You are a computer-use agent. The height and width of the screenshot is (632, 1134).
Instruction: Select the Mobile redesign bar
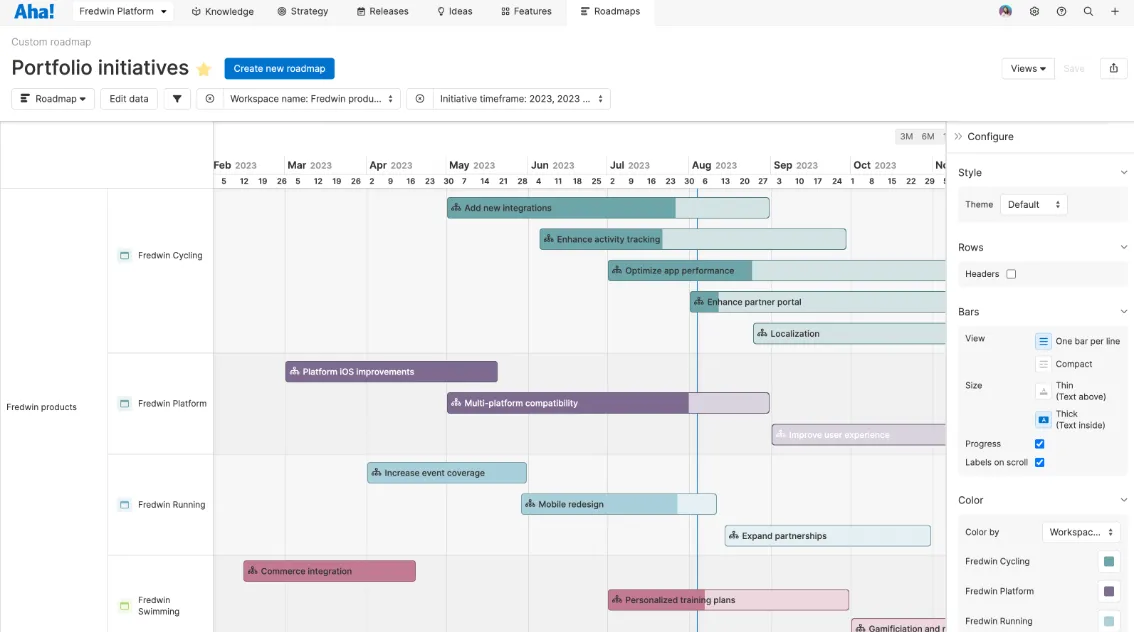coord(619,504)
